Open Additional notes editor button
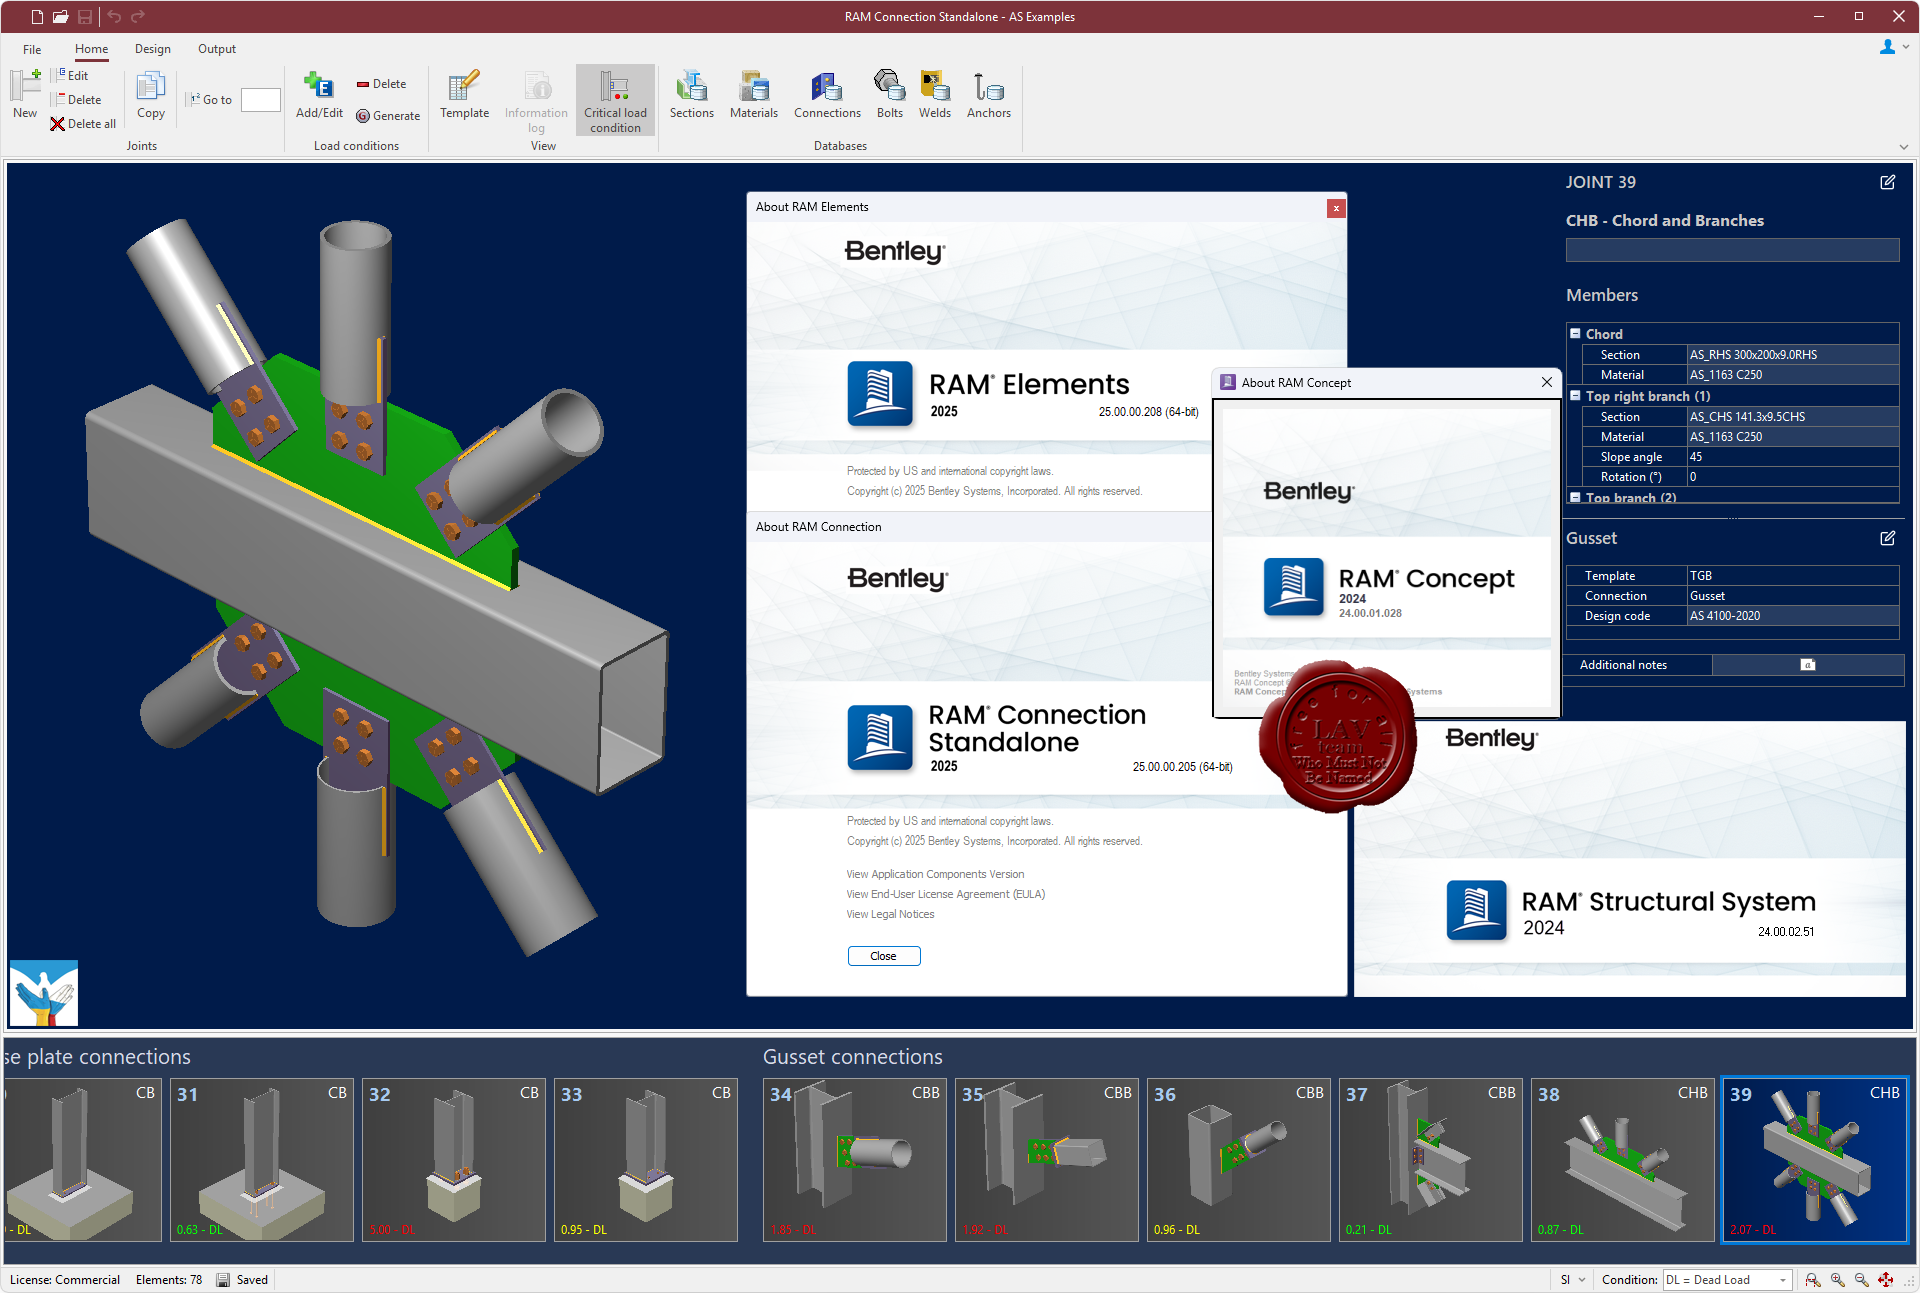Viewport: 1920px width, 1293px height. click(x=1807, y=665)
